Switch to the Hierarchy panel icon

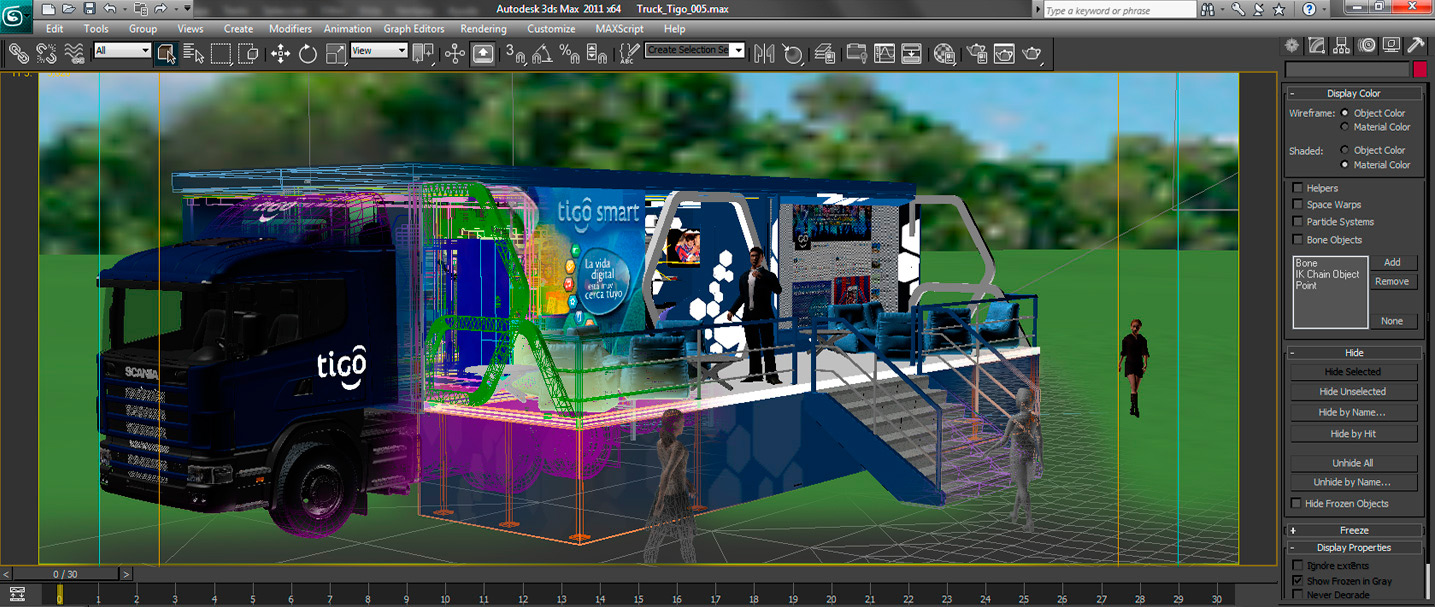coord(1341,45)
